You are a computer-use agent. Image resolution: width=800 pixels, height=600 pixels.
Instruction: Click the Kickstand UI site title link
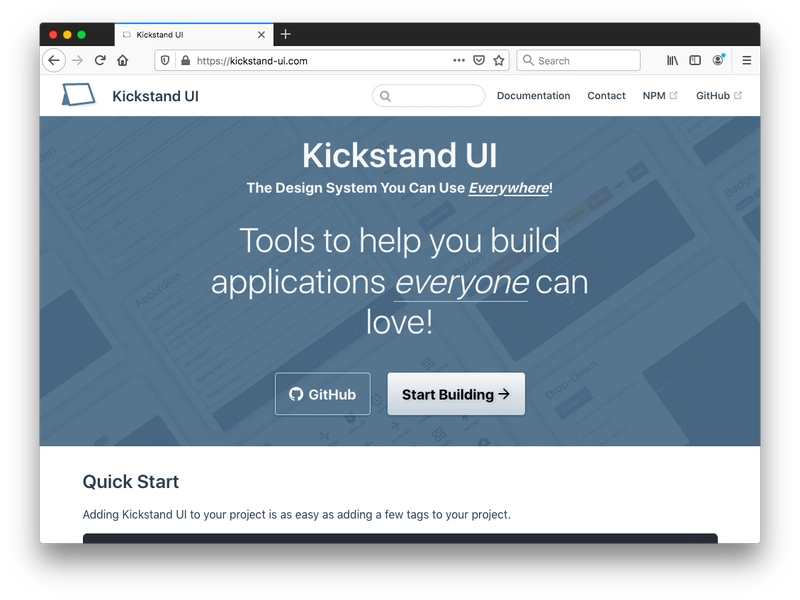(x=155, y=96)
